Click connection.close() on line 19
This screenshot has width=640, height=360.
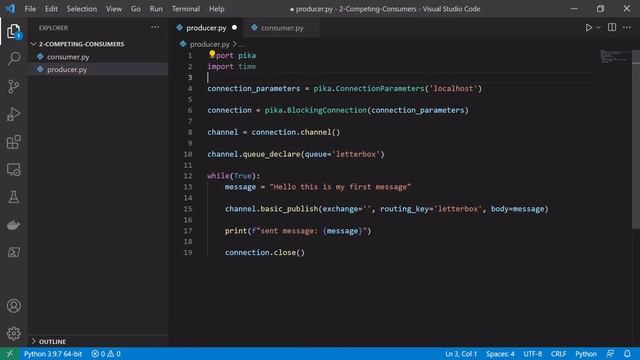[x=264, y=252]
